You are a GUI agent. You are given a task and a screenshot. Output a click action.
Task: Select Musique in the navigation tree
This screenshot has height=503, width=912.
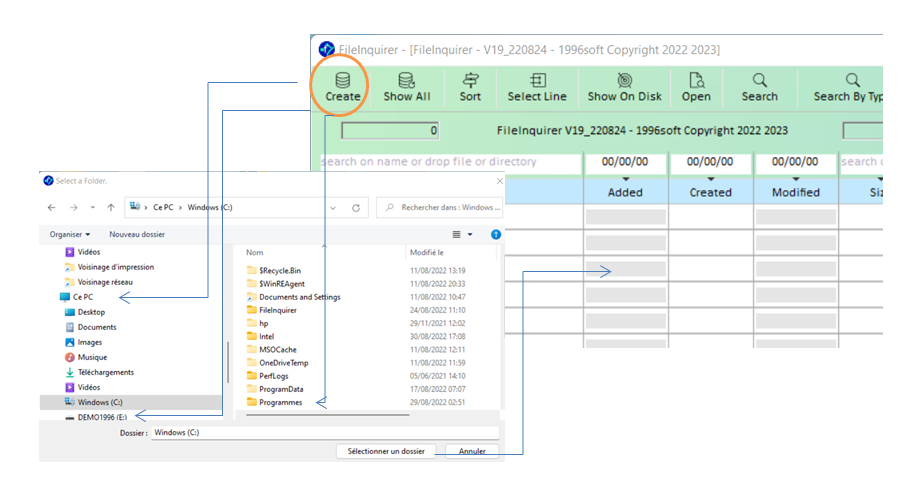click(x=92, y=358)
